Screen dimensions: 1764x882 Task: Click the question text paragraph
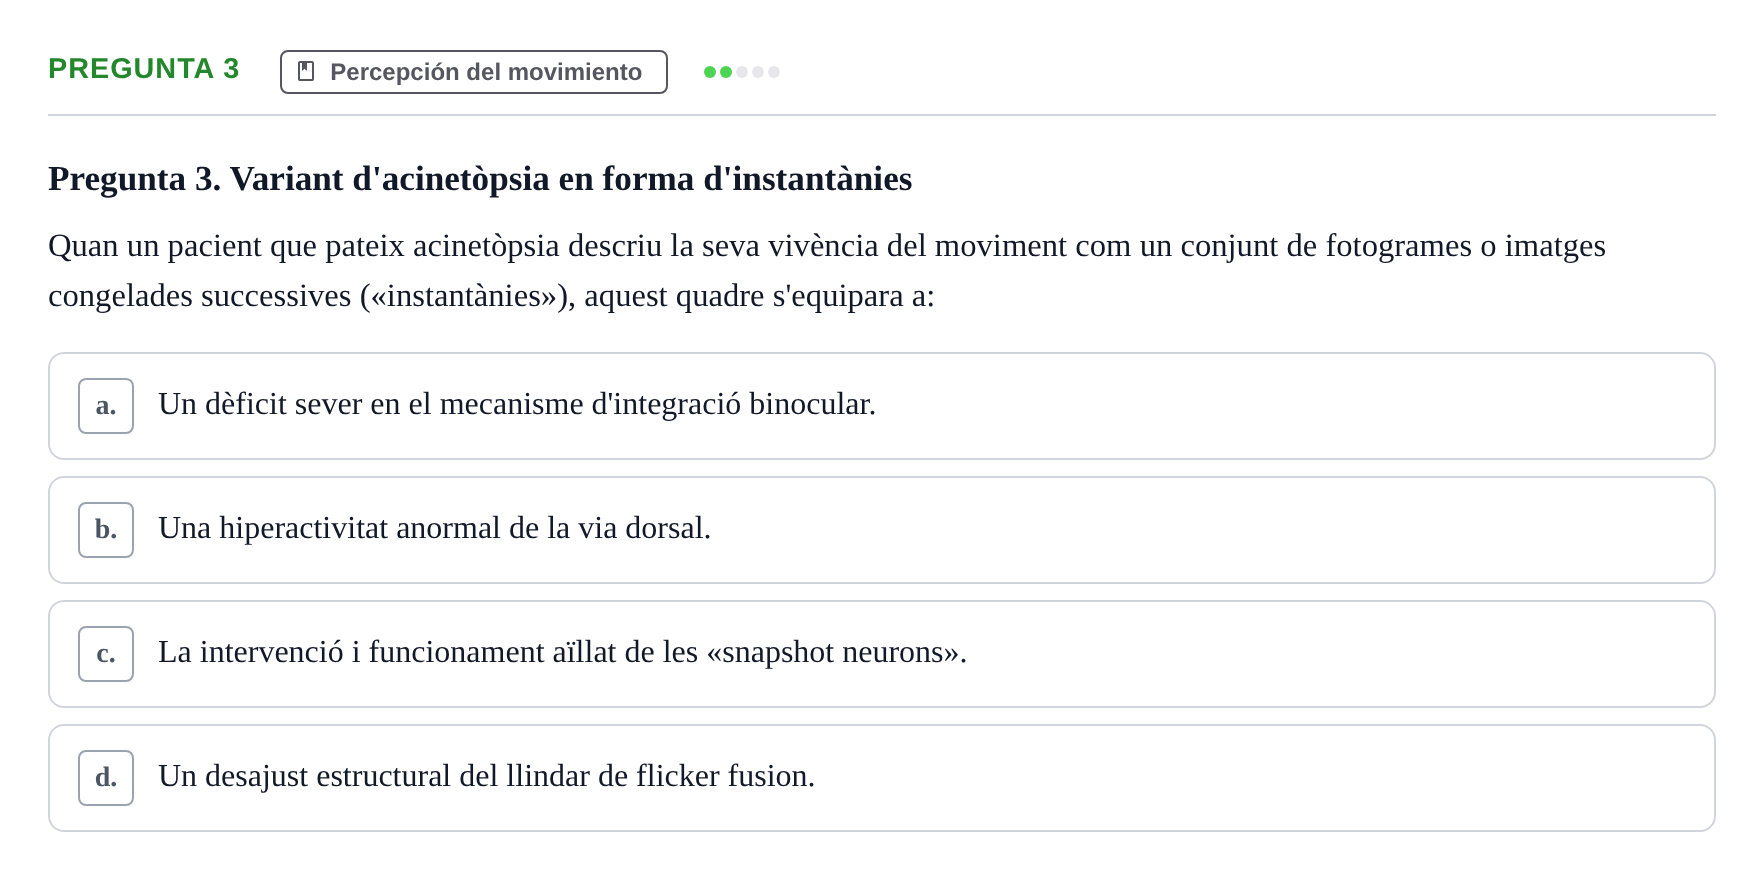click(827, 271)
